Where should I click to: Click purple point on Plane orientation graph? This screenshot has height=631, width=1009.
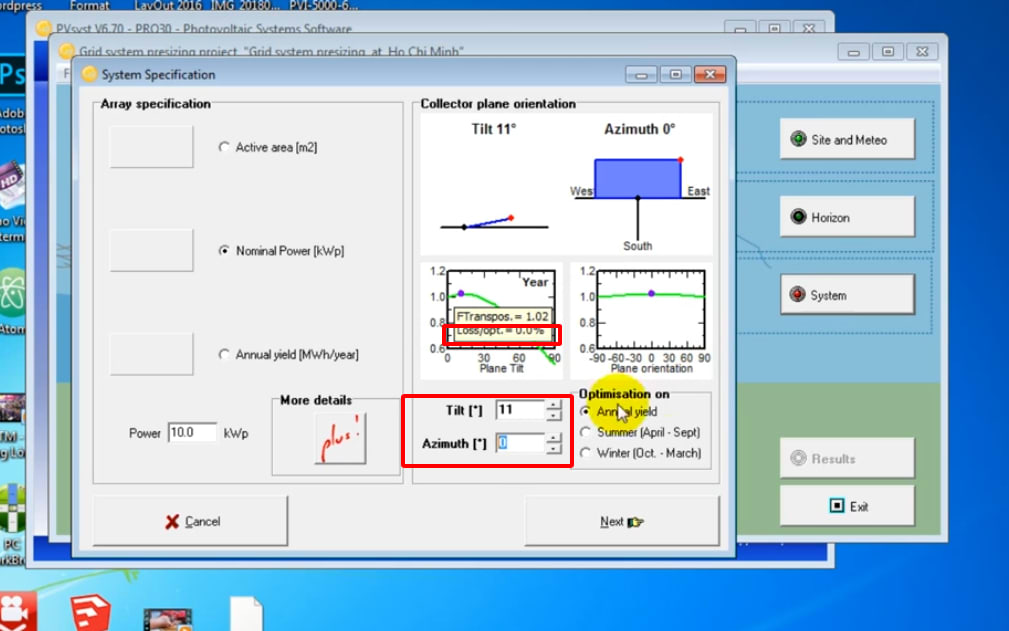click(651, 293)
